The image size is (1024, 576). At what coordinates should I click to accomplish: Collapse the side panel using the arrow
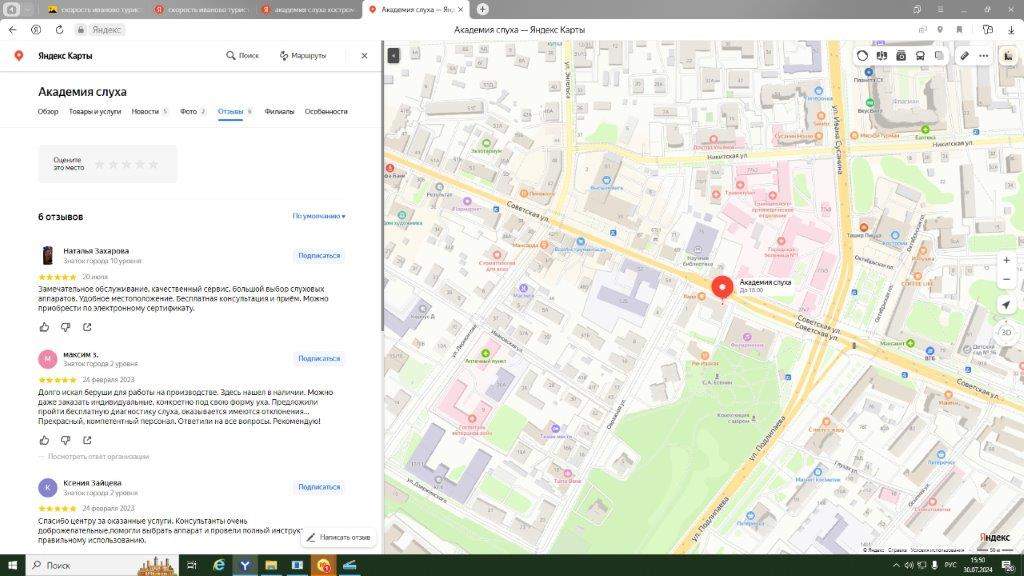pyautogui.click(x=393, y=56)
